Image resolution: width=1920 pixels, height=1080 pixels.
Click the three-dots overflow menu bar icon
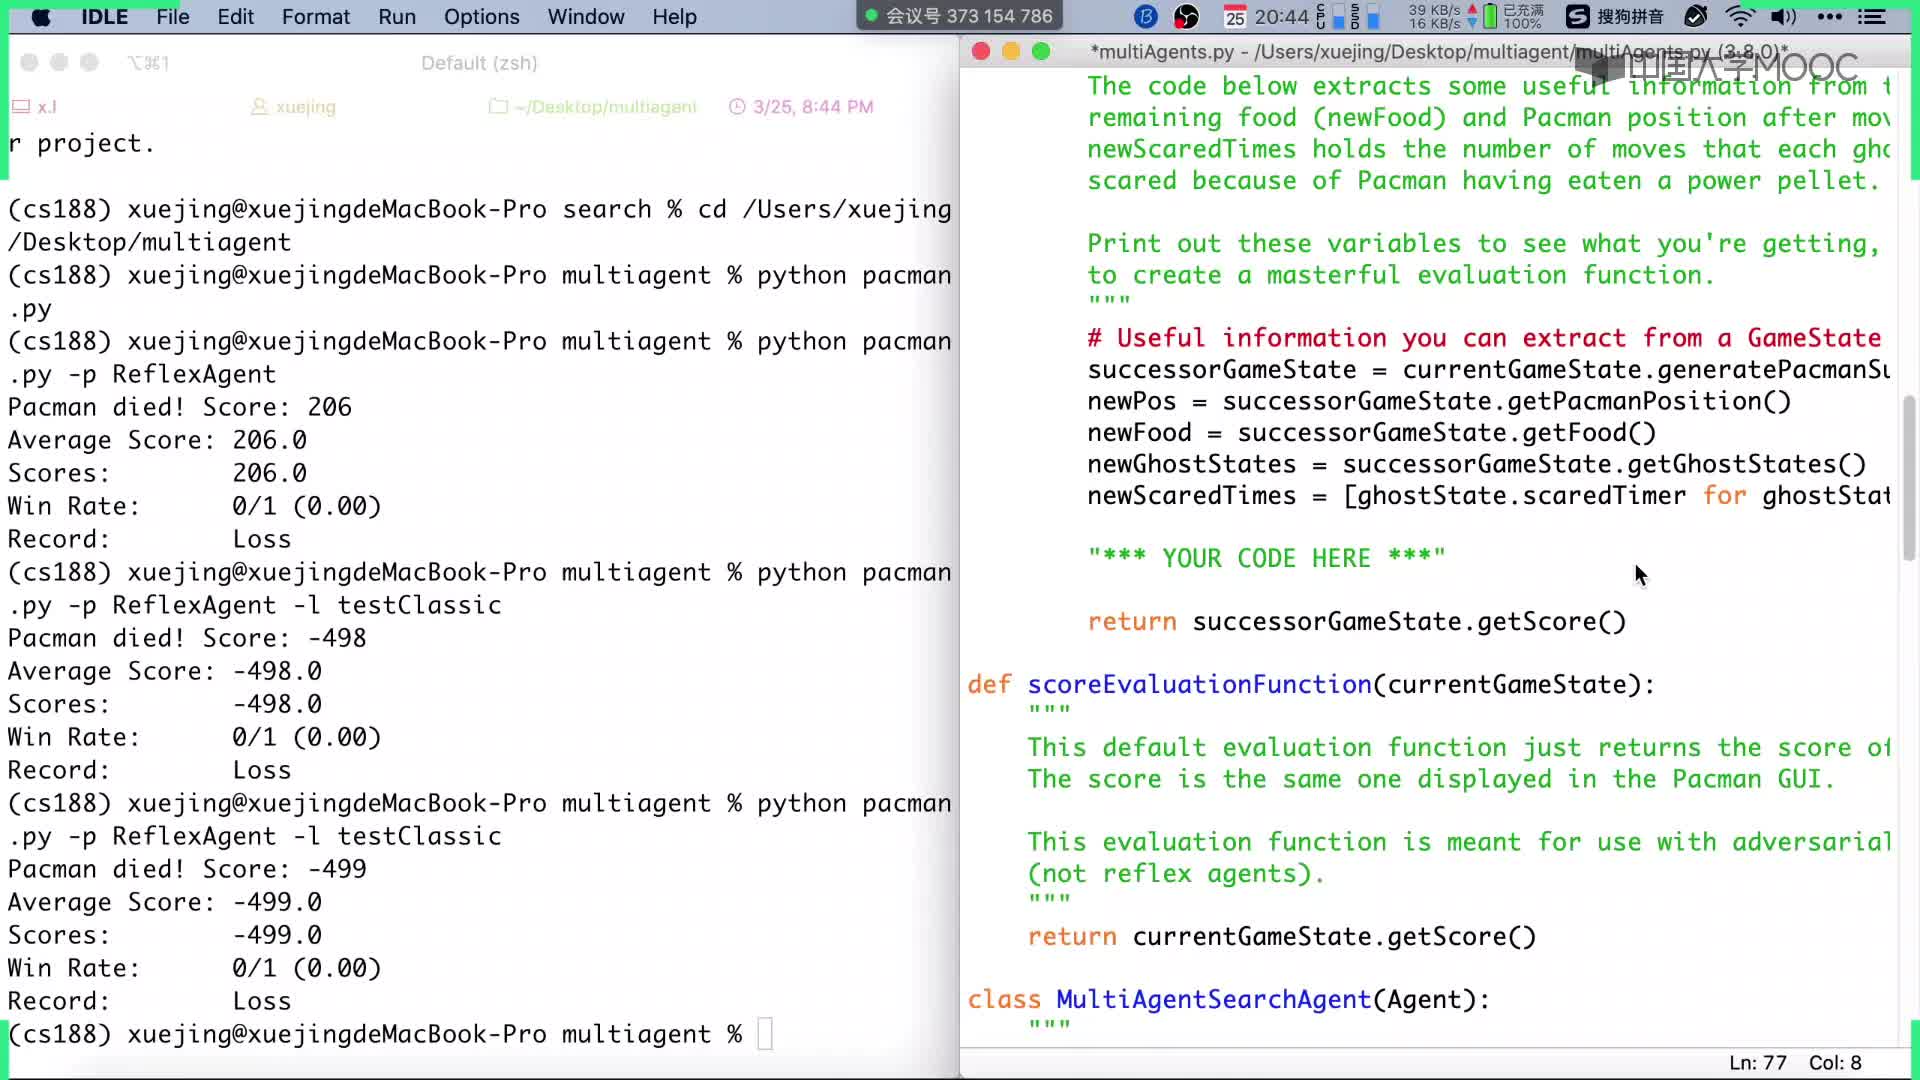point(1829,17)
